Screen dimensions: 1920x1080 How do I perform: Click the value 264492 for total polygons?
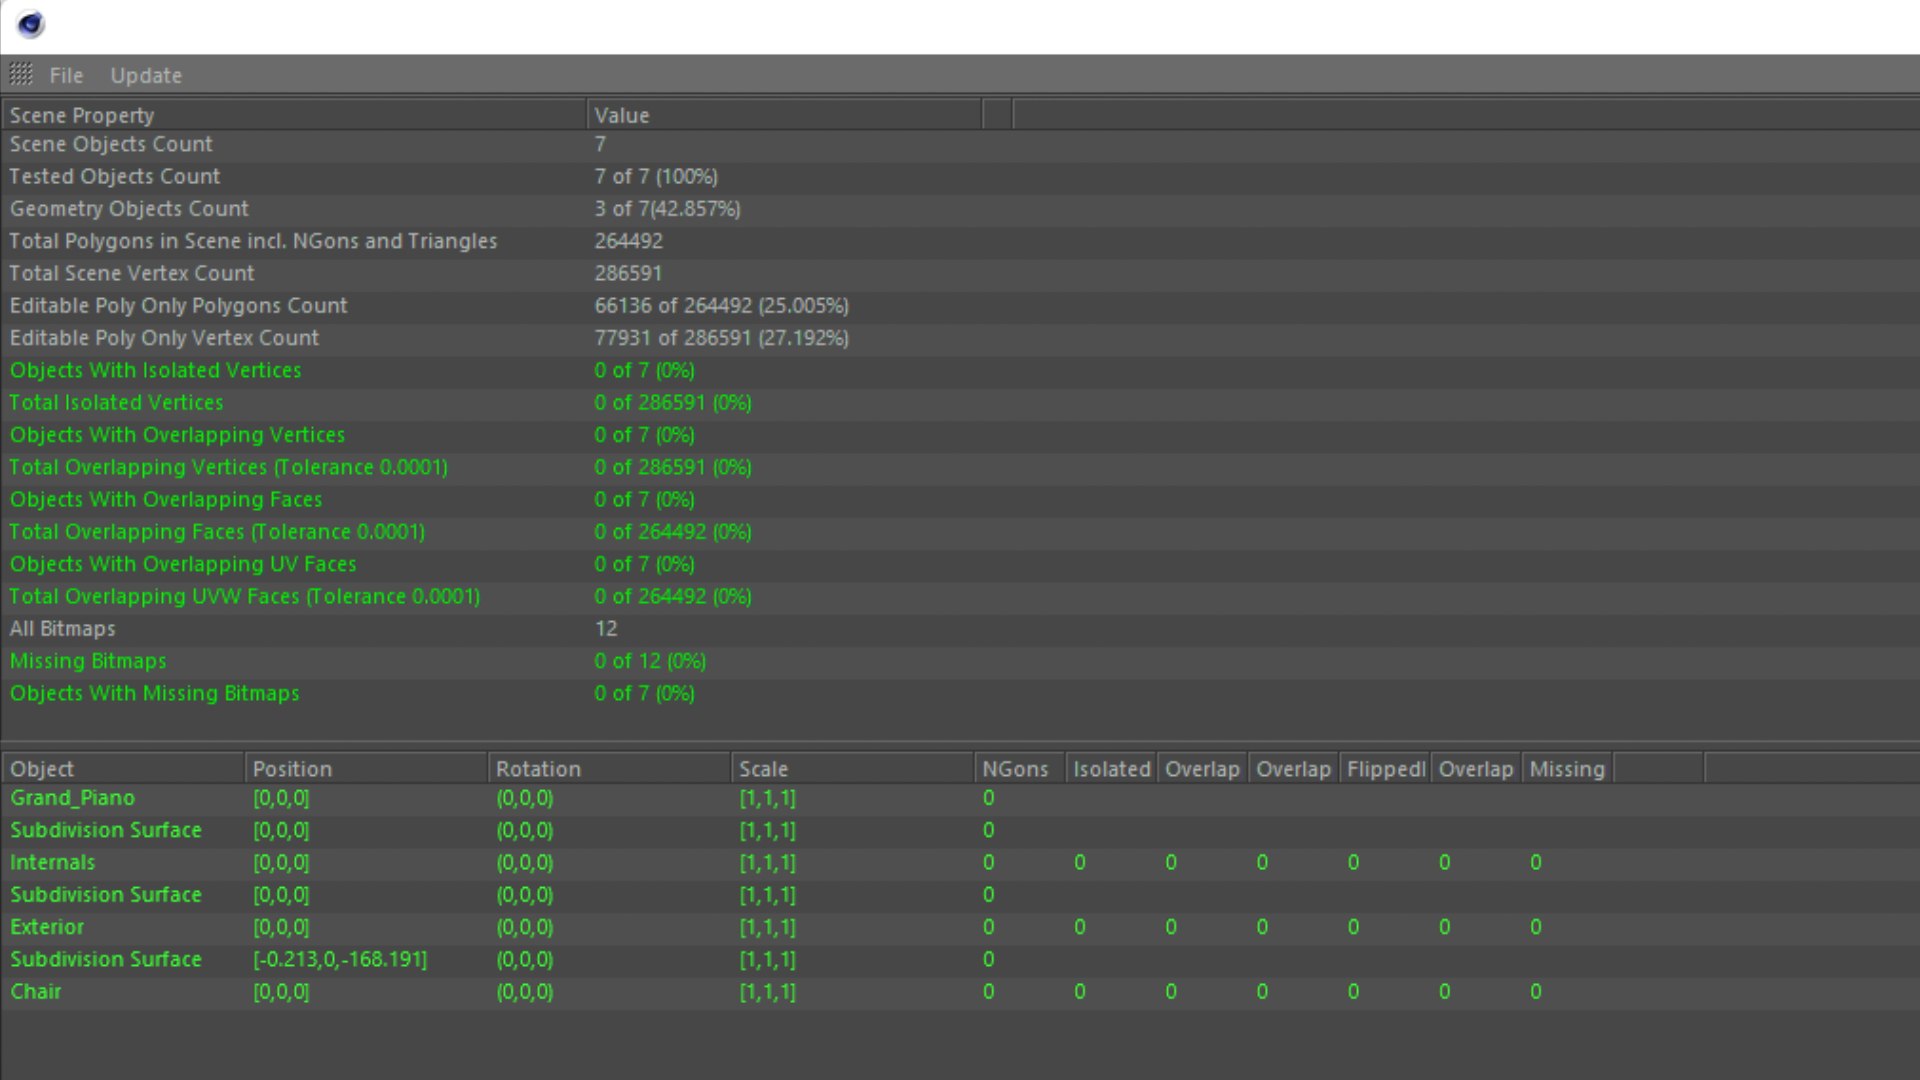pyautogui.click(x=628, y=241)
